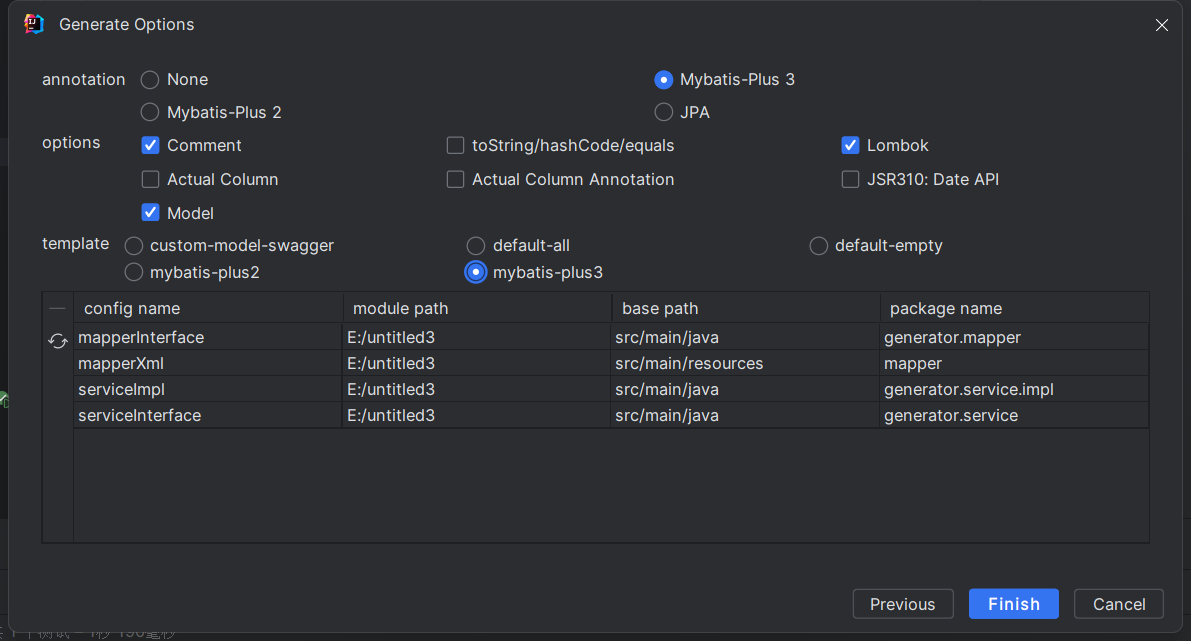Viewport: 1191px width, 641px height.
Task: Select the mapperXml config row
Action: point(611,363)
